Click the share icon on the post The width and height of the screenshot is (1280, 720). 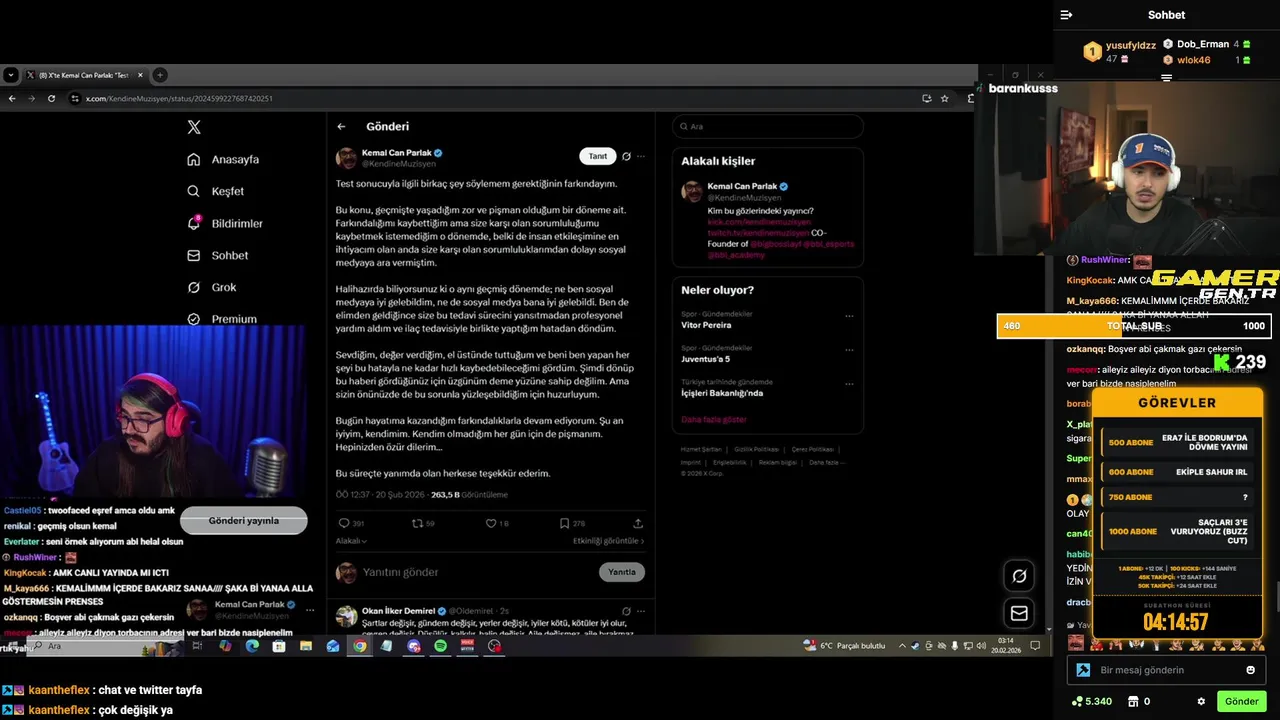pos(638,523)
